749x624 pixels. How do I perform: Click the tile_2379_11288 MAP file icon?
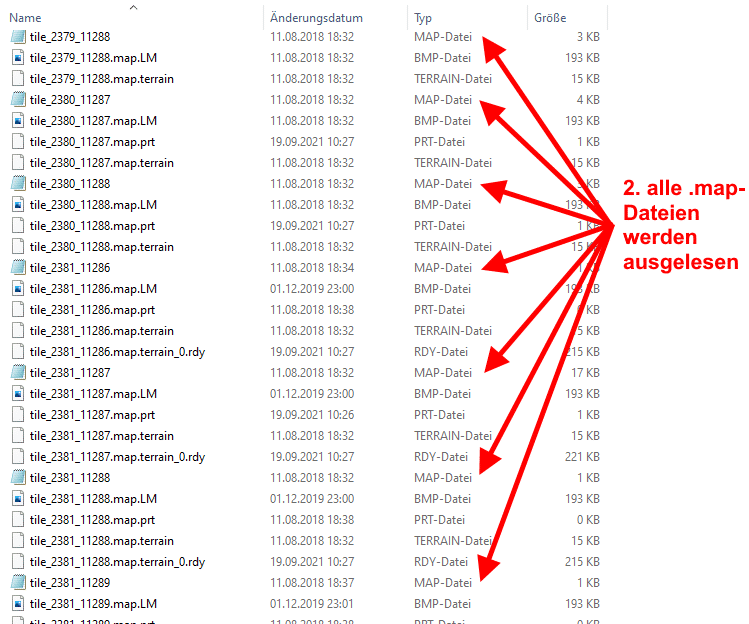(x=17, y=37)
